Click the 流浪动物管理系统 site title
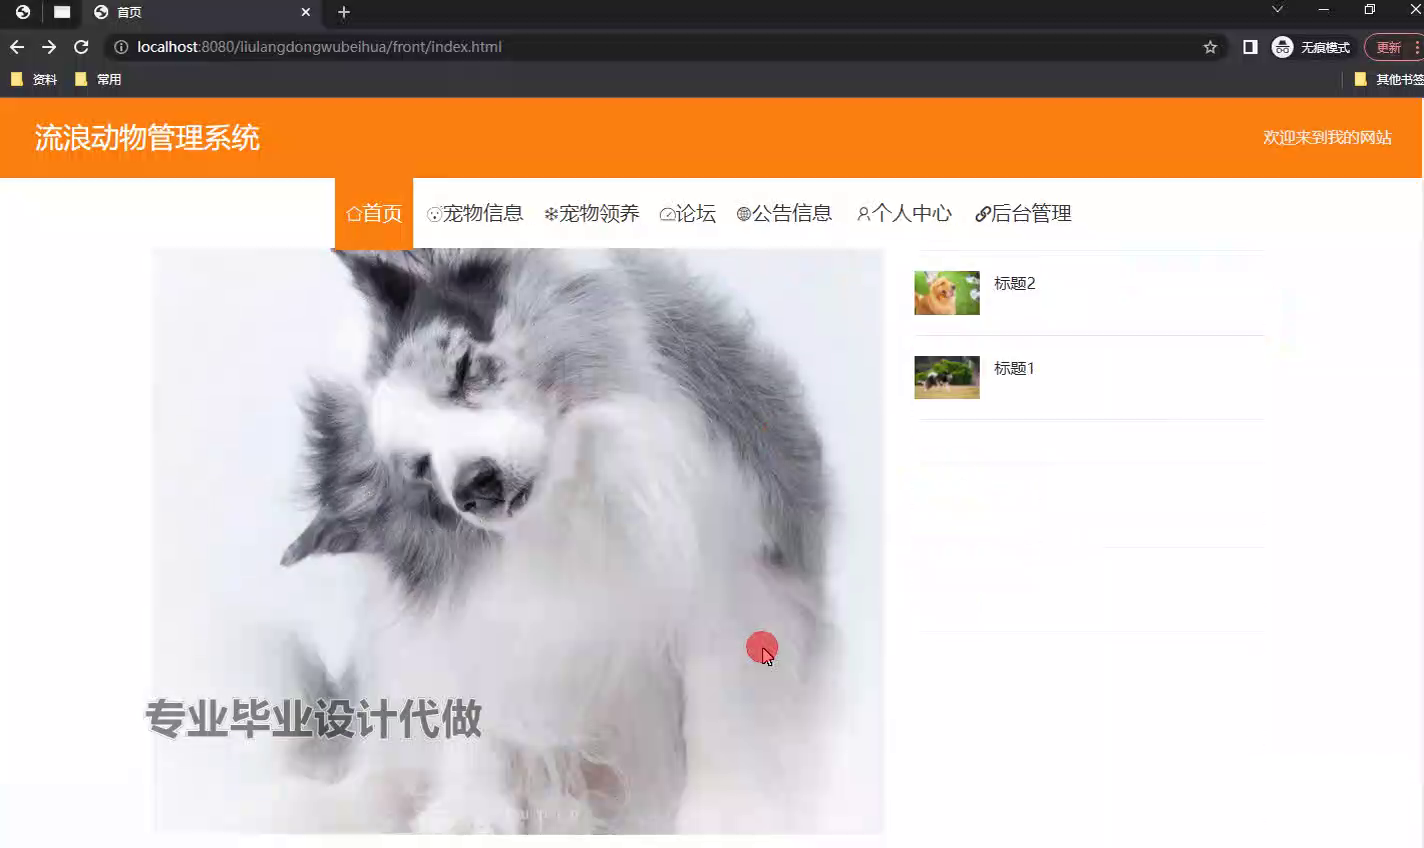1424x848 pixels. [147, 138]
